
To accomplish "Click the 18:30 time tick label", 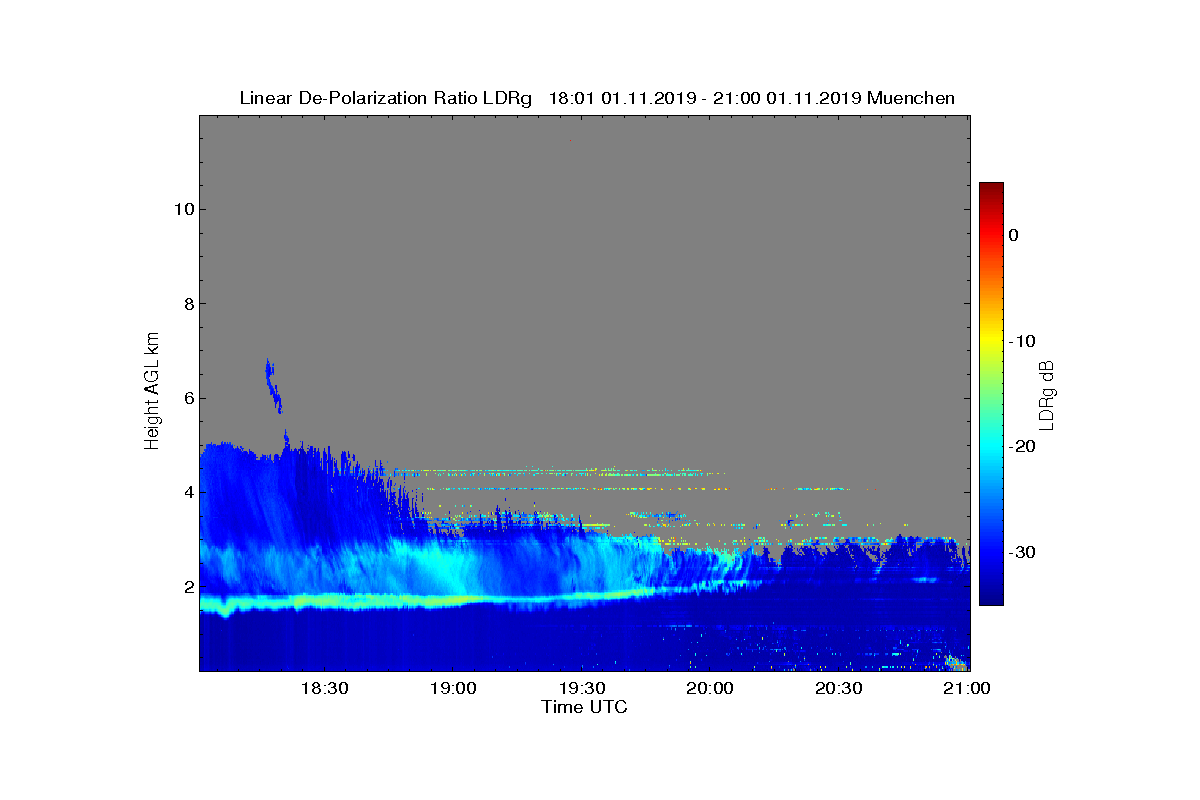I will [323, 689].
